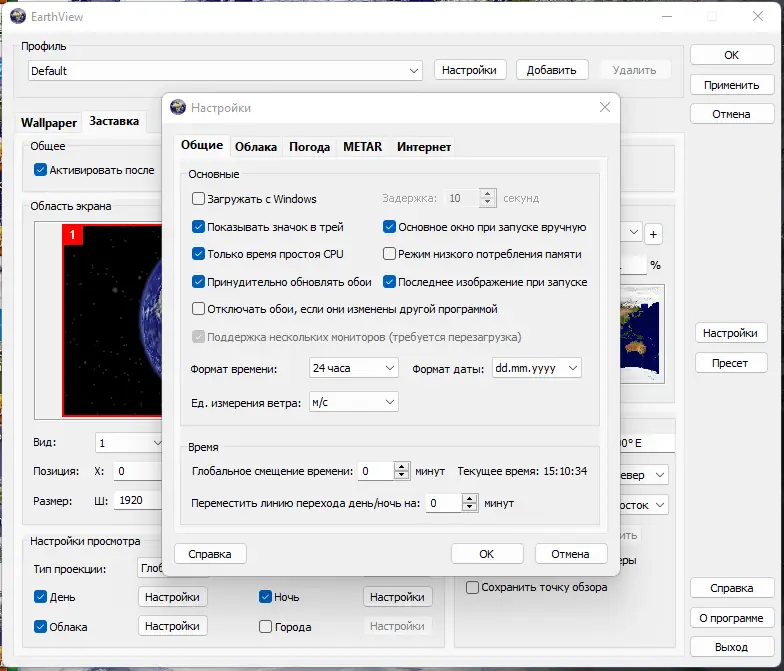784x671 pixels.
Task: Click the Выход button
Action: 732,647
